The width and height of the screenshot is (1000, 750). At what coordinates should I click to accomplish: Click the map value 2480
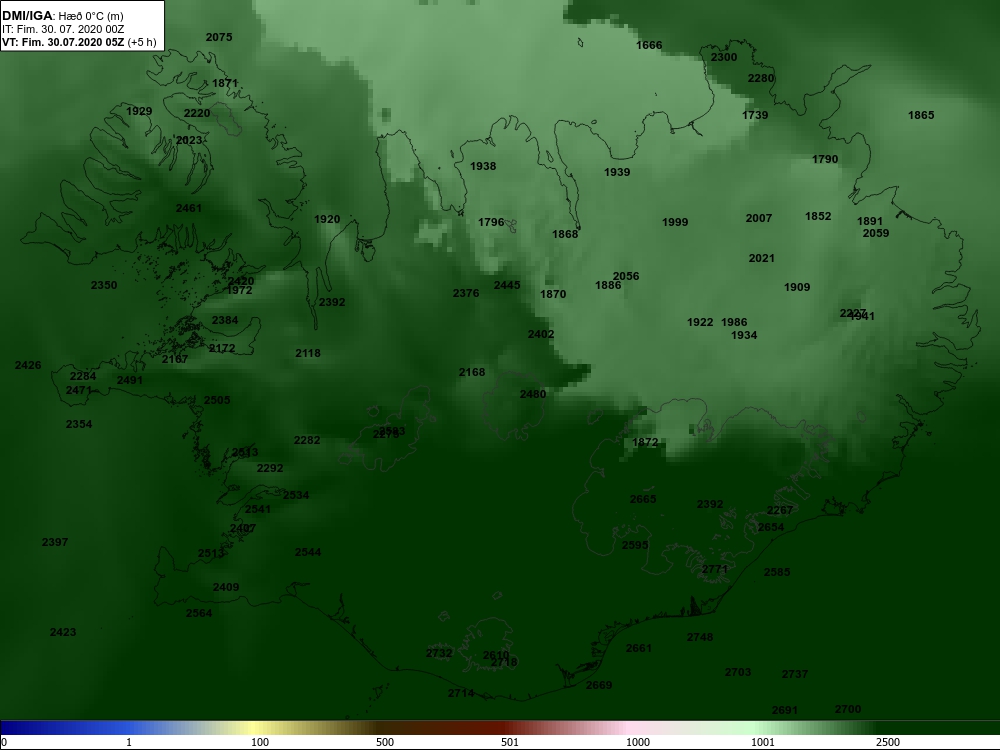click(x=533, y=394)
